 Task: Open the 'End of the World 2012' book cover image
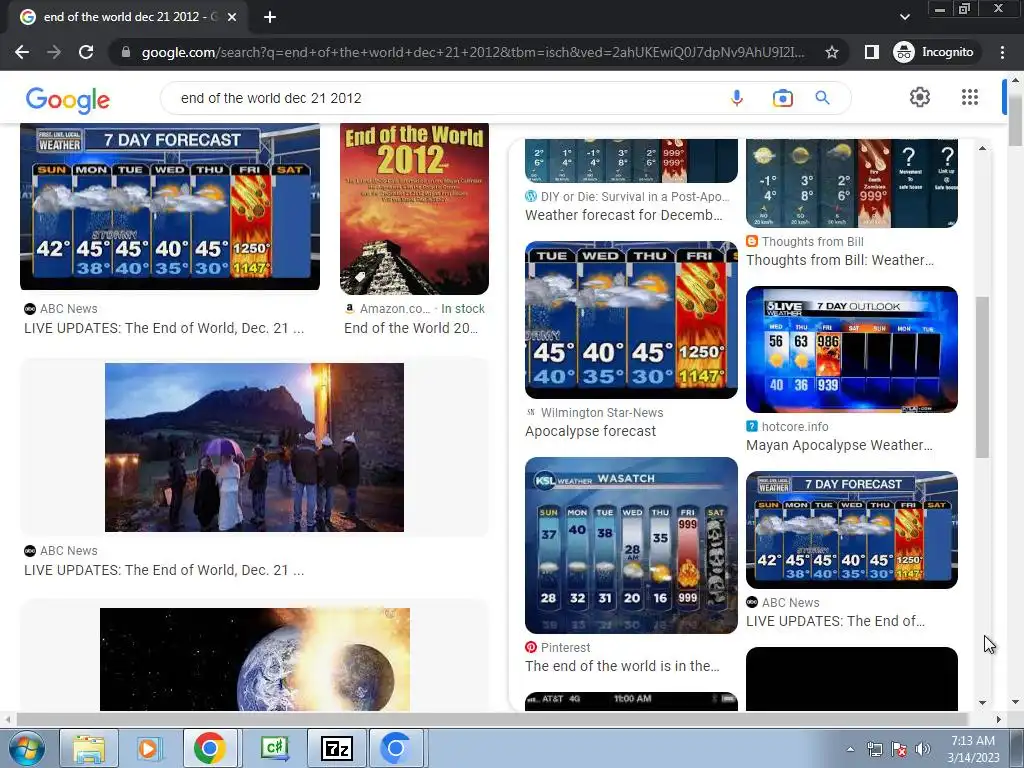click(x=414, y=209)
